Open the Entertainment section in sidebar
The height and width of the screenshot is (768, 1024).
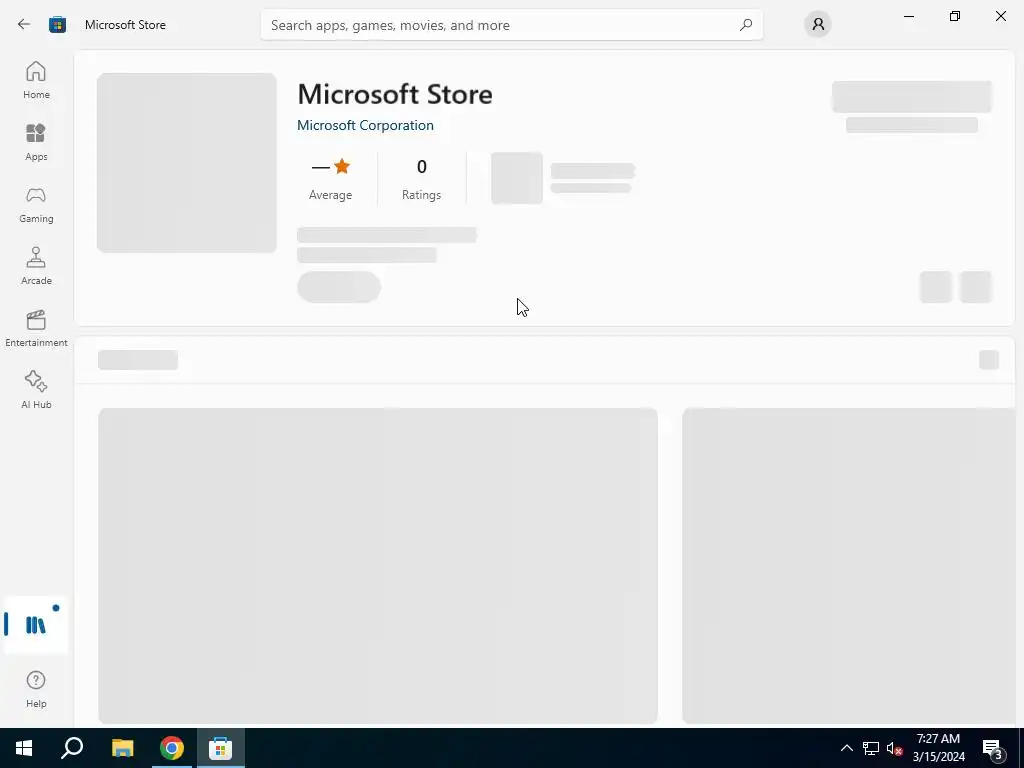[36, 328]
